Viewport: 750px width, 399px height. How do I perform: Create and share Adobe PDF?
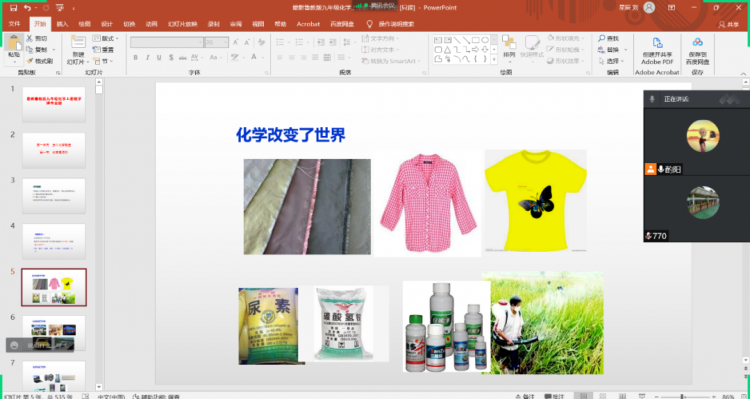click(657, 50)
